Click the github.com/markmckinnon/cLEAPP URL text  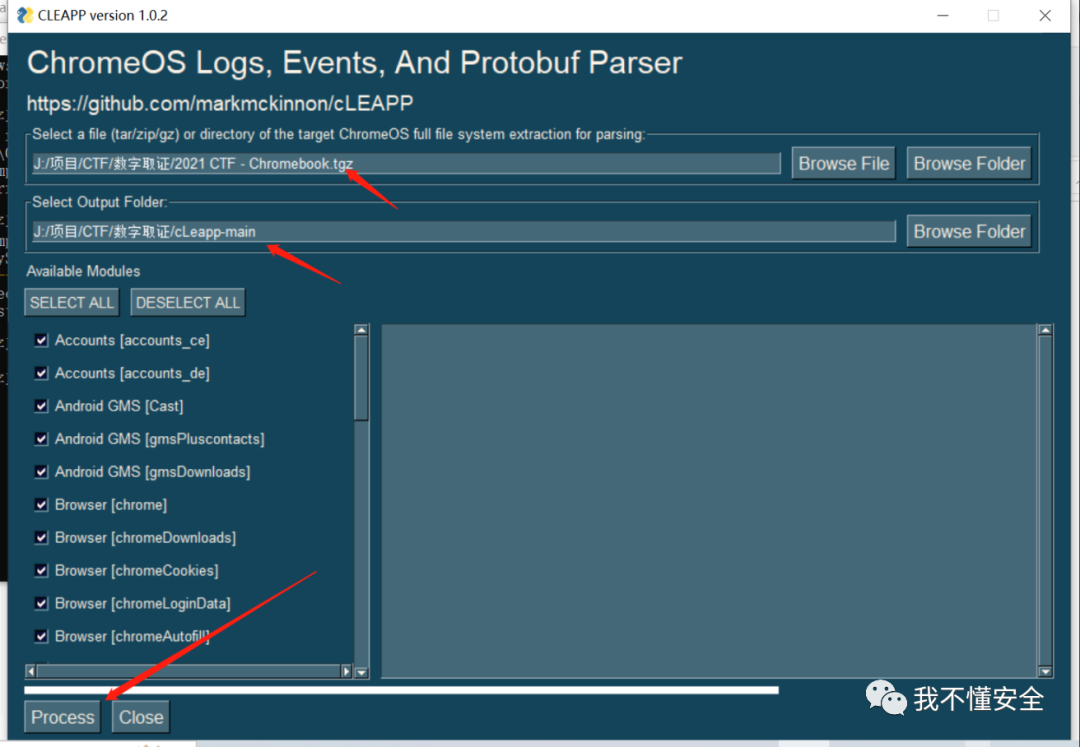(x=220, y=103)
